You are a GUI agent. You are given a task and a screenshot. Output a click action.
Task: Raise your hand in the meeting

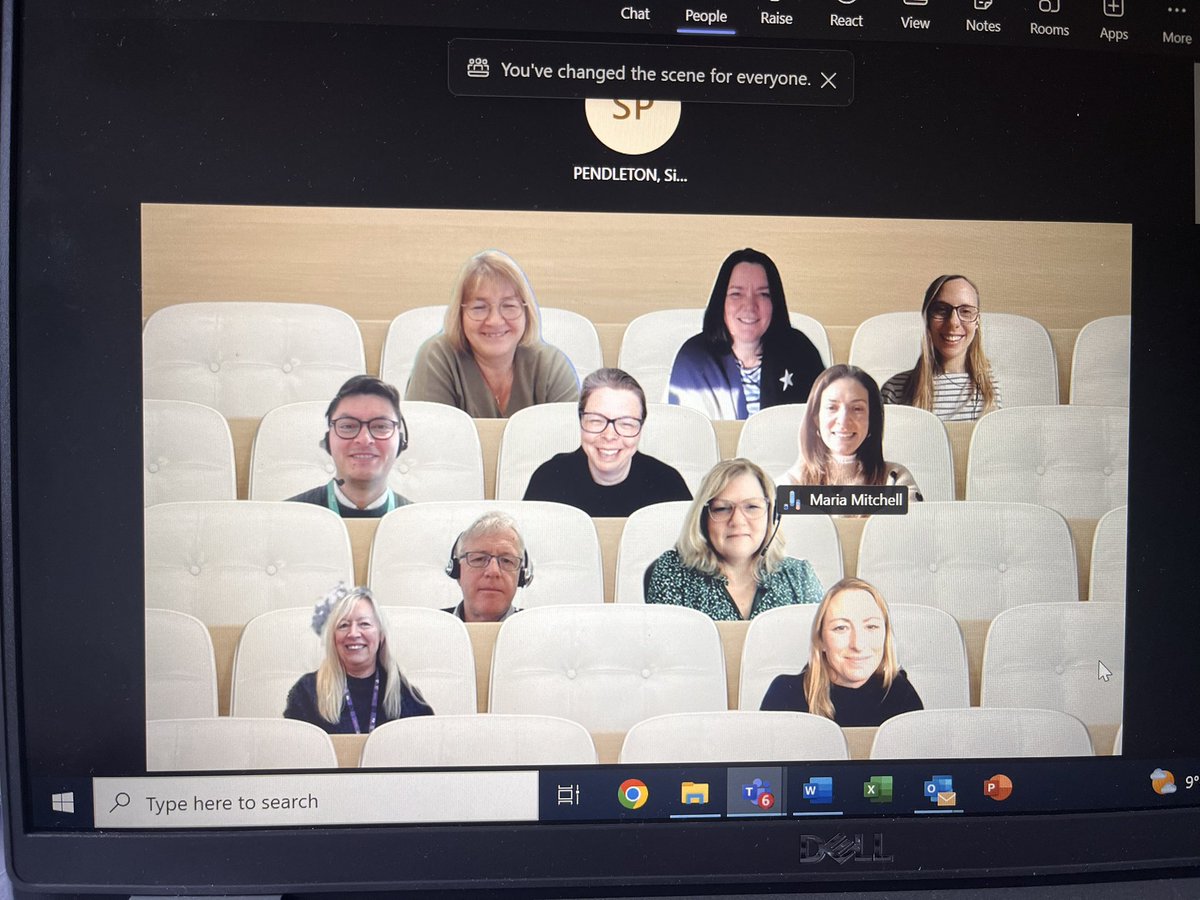[776, 16]
